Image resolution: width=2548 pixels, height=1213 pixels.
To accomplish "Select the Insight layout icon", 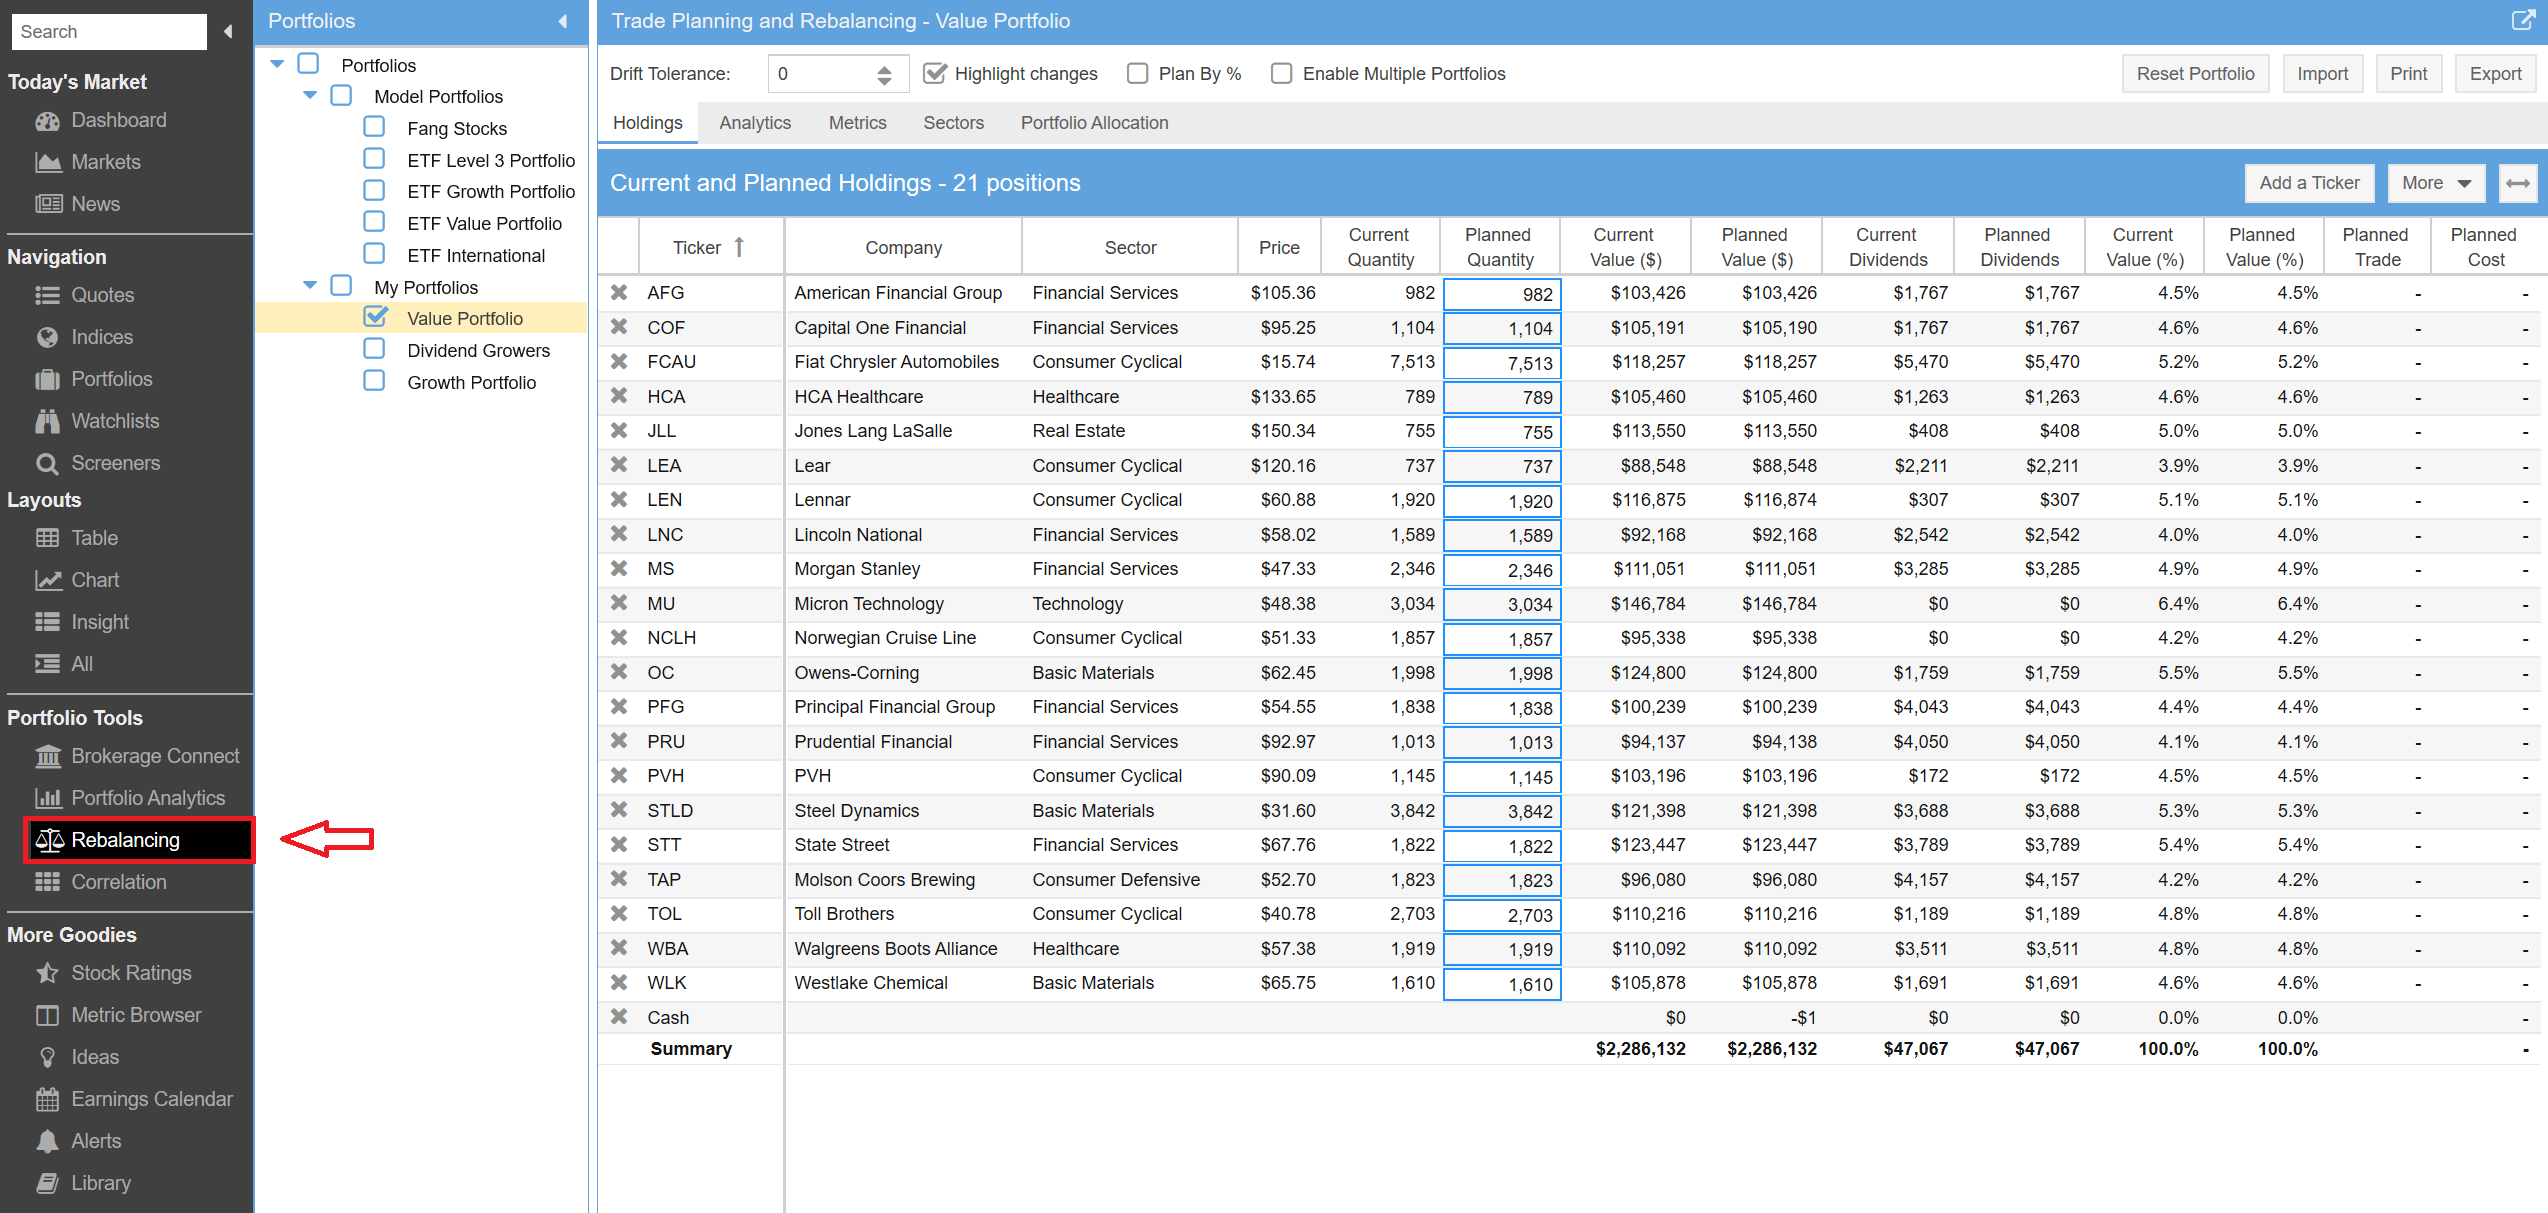I will [47, 622].
